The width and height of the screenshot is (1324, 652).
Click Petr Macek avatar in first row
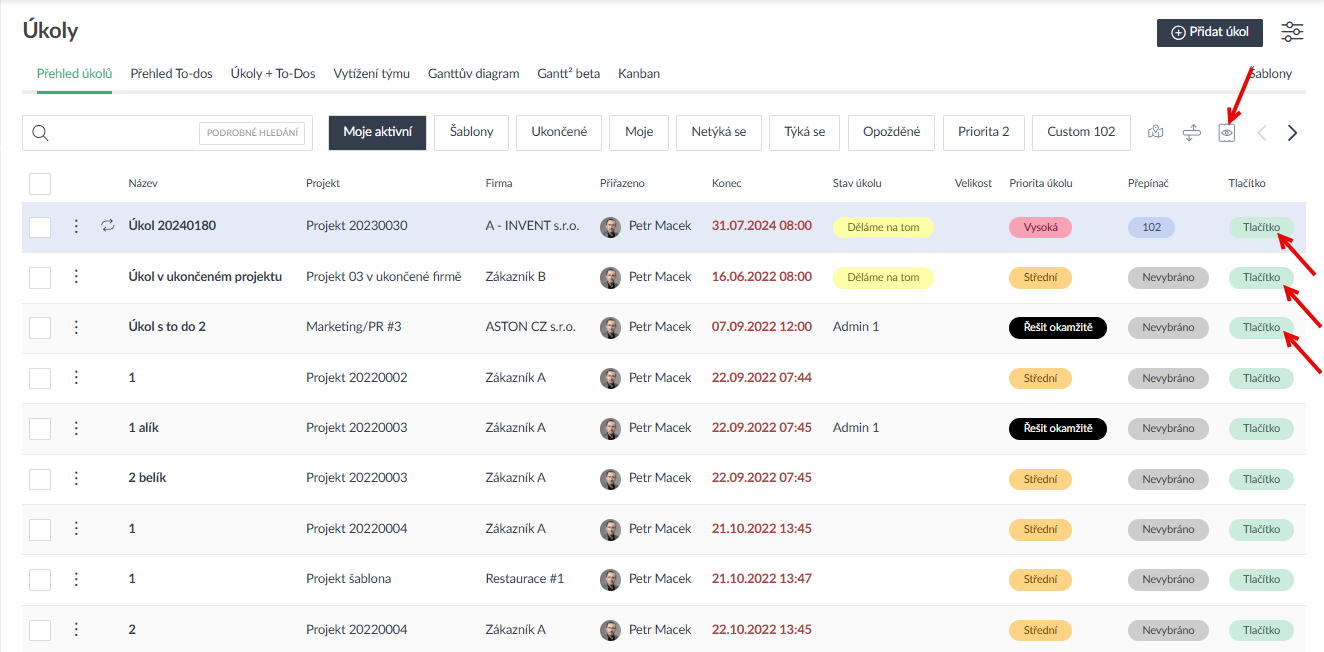(x=610, y=227)
